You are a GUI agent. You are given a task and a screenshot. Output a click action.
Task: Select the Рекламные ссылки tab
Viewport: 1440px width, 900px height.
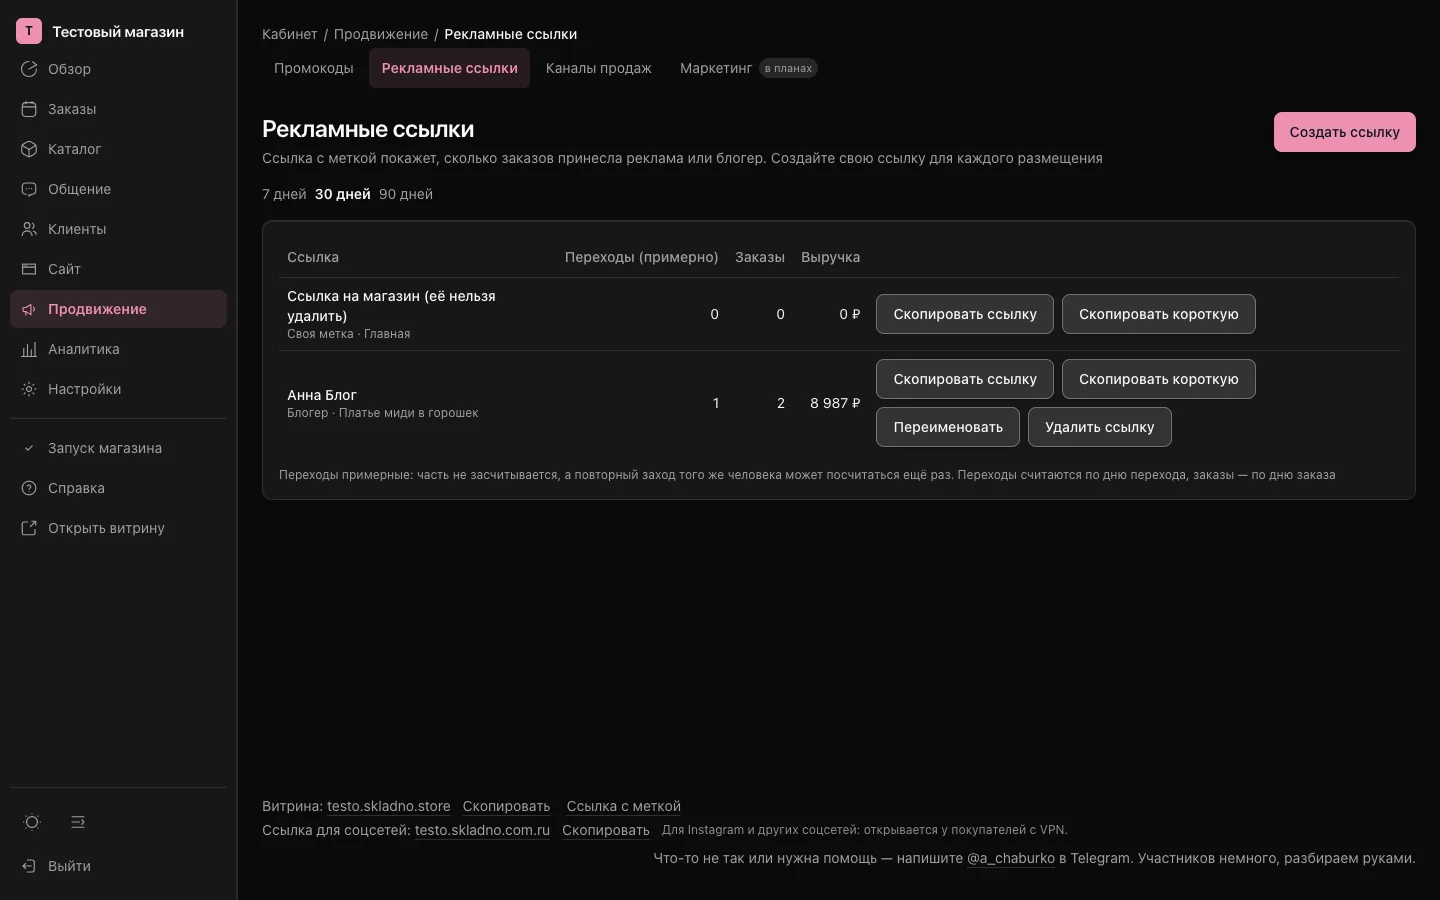tap(450, 68)
